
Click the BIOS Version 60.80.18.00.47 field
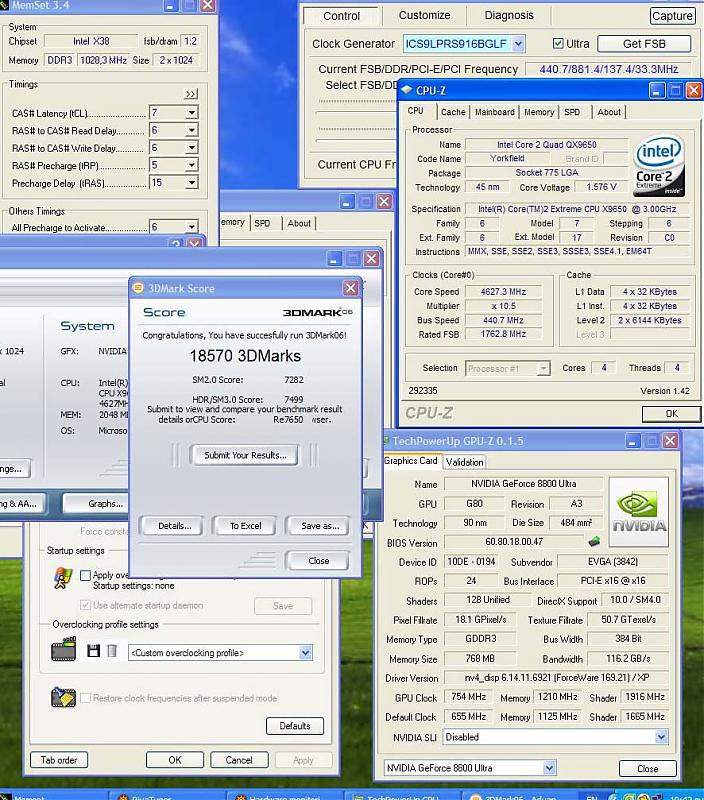click(514, 541)
